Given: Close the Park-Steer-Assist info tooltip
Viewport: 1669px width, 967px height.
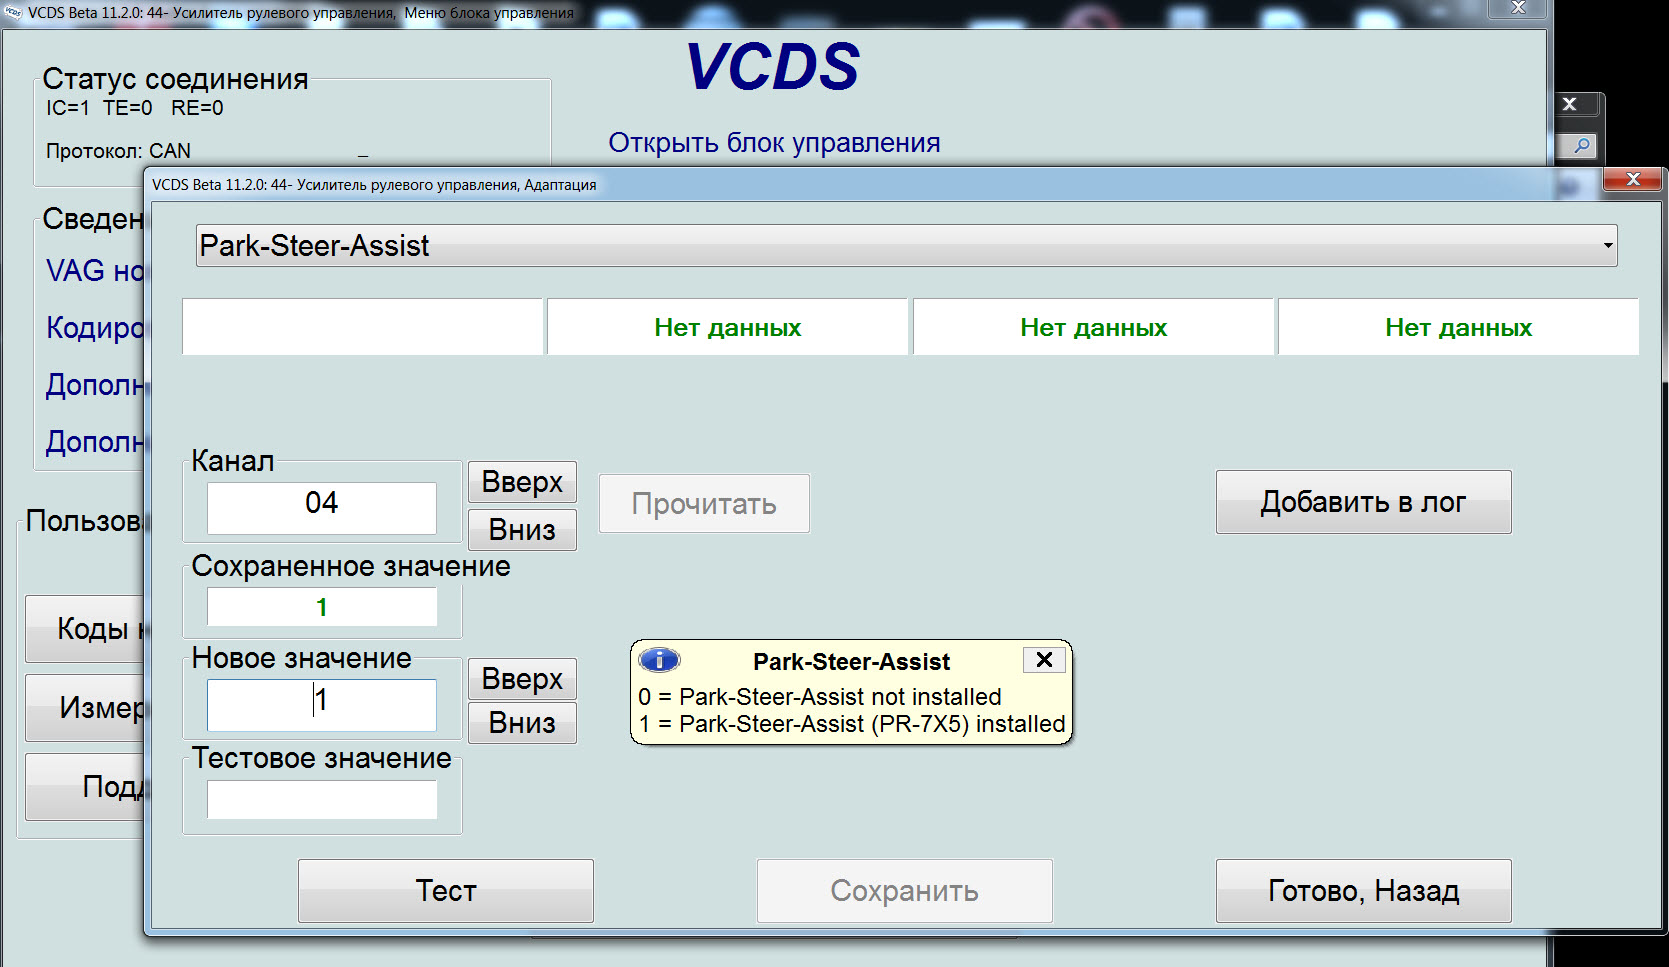Looking at the screenshot, I should coord(1044,660).
